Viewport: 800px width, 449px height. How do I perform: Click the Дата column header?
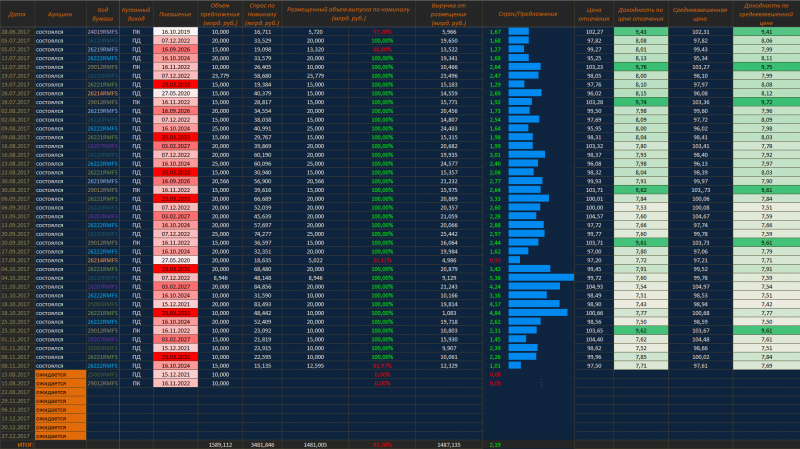(x=17, y=15)
